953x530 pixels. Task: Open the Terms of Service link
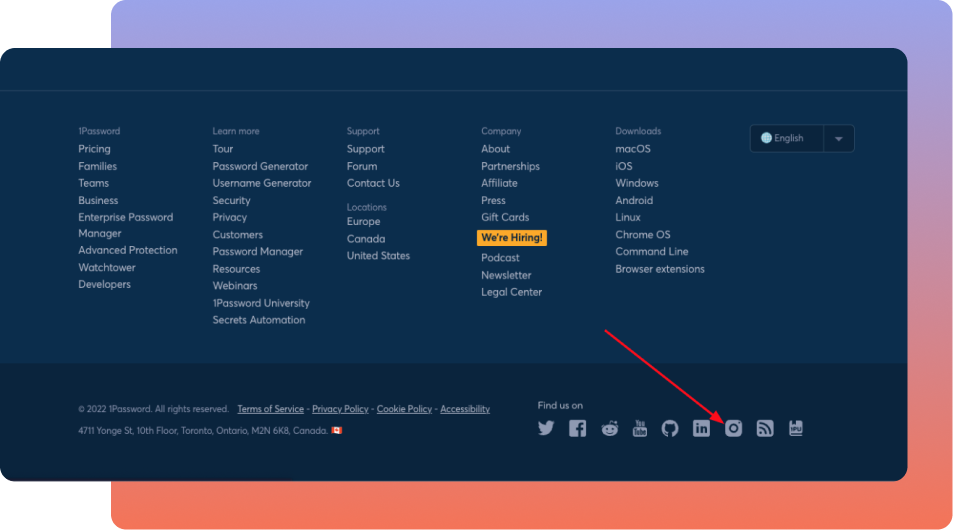[x=270, y=409]
